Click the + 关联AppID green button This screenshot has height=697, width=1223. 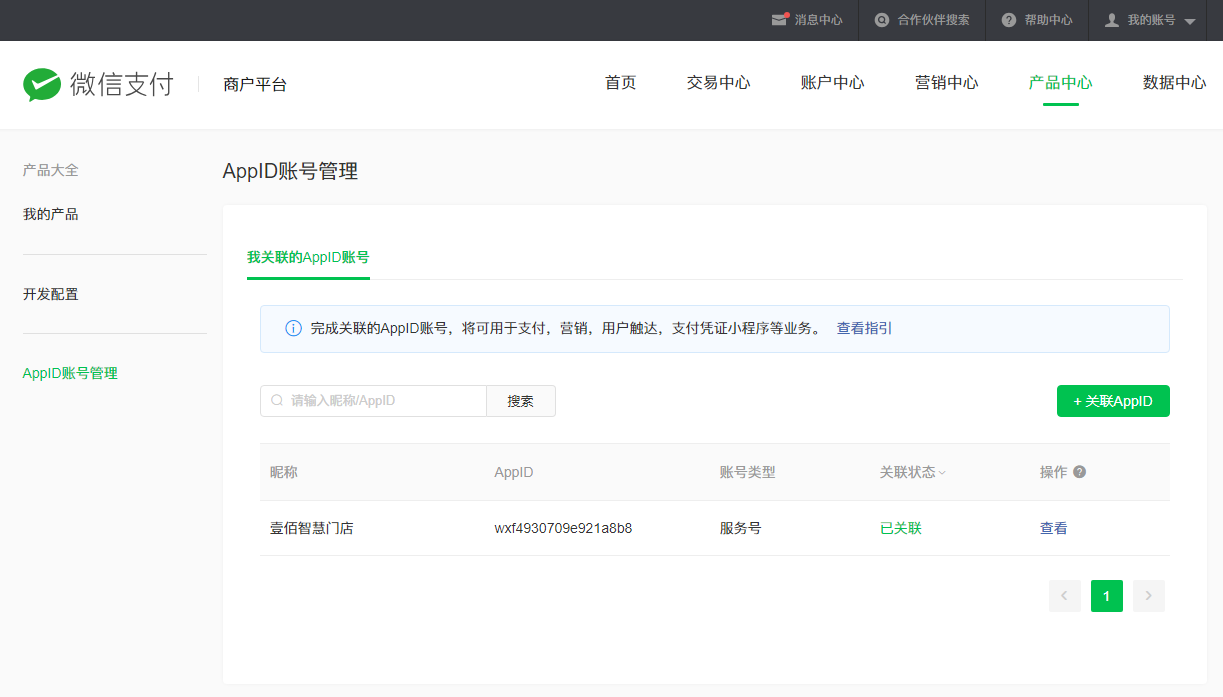click(1113, 401)
